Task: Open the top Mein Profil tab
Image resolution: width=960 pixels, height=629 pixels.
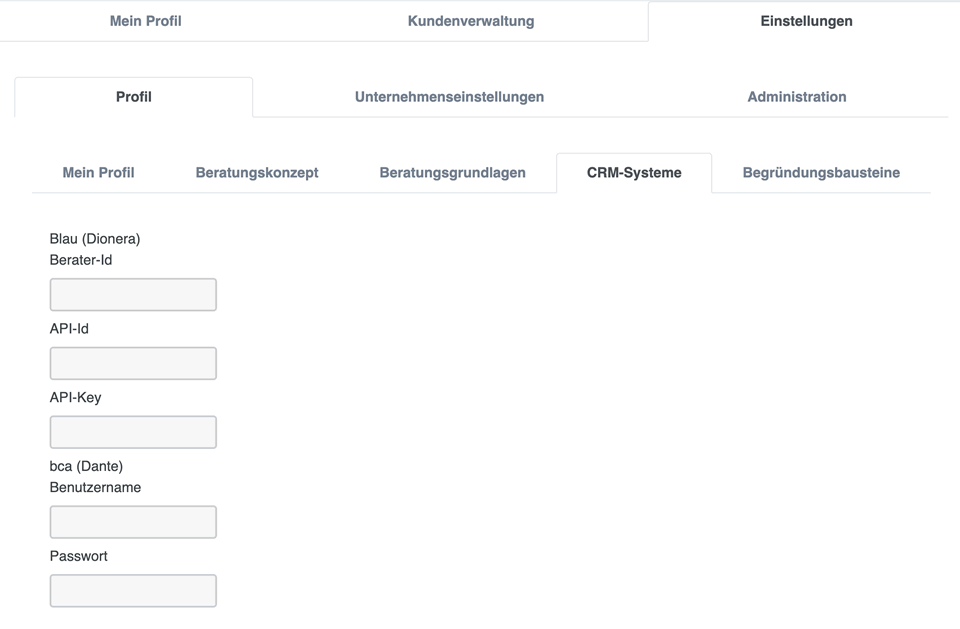Action: pyautogui.click(x=146, y=21)
